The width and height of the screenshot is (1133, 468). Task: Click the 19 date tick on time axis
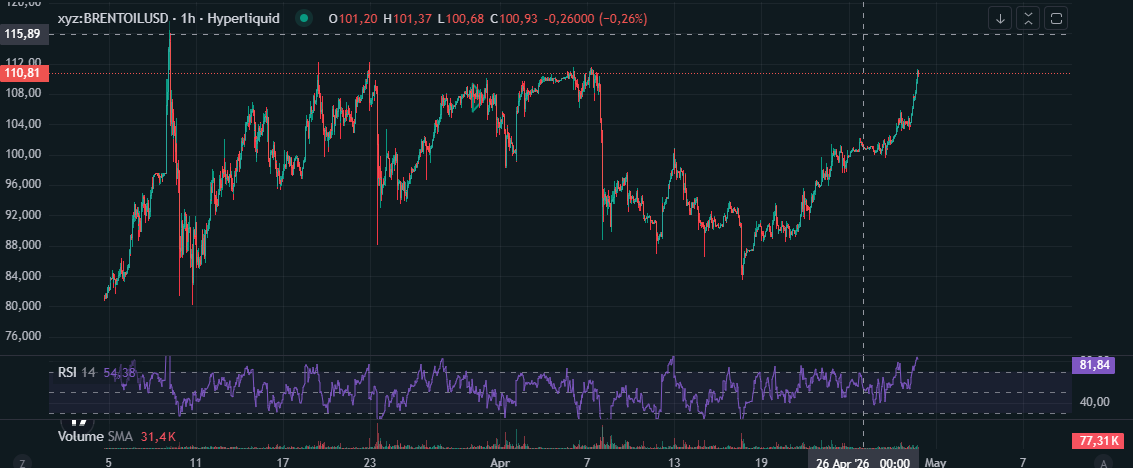pos(761,462)
